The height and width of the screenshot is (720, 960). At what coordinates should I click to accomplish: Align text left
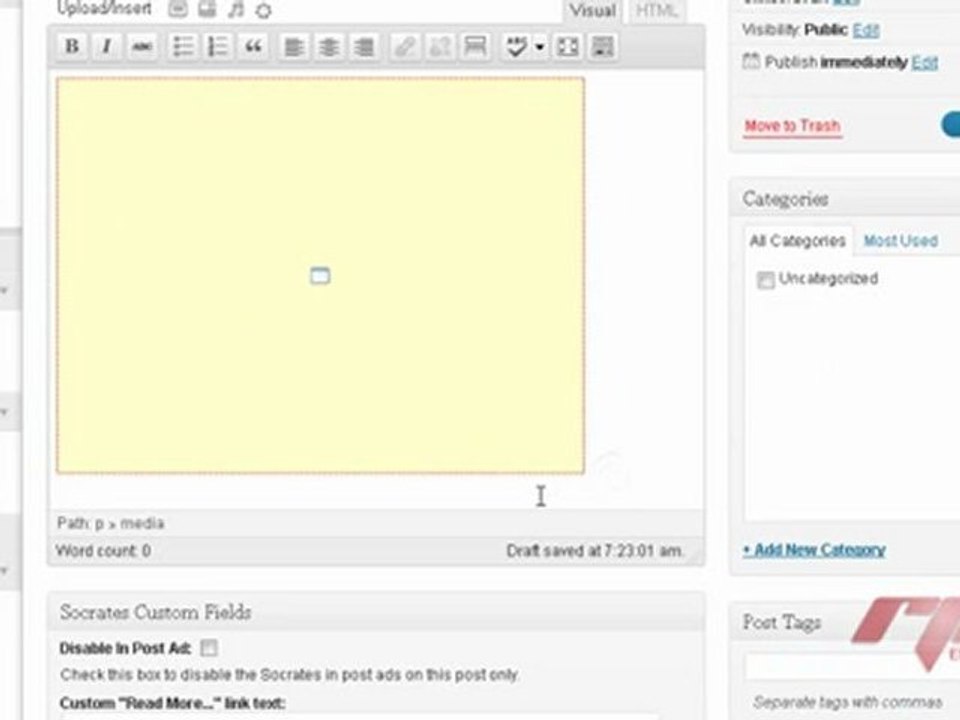[x=294, y=47]
